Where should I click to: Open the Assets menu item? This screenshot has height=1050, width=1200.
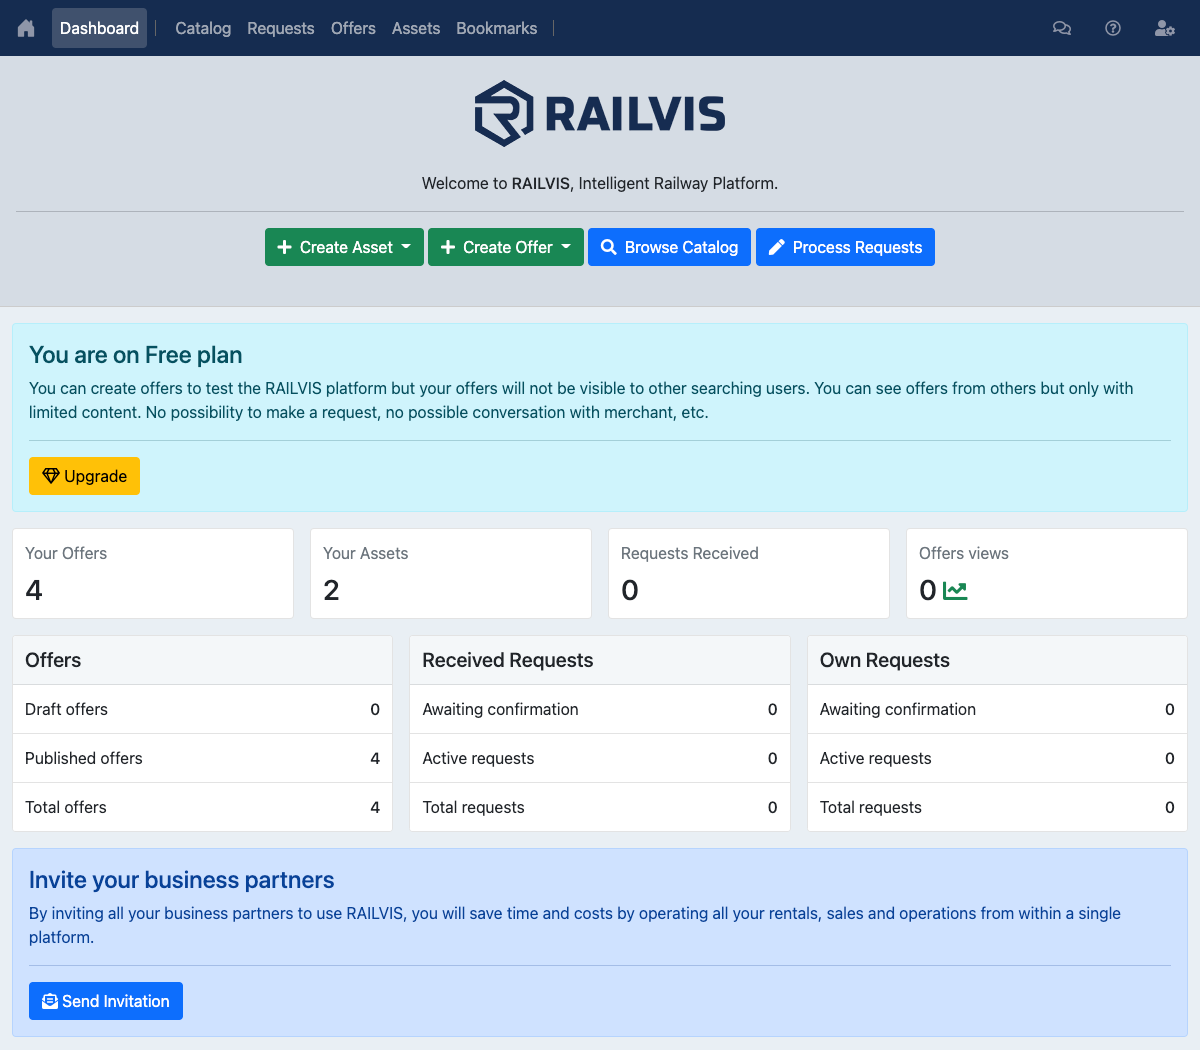tap(416, 28)
